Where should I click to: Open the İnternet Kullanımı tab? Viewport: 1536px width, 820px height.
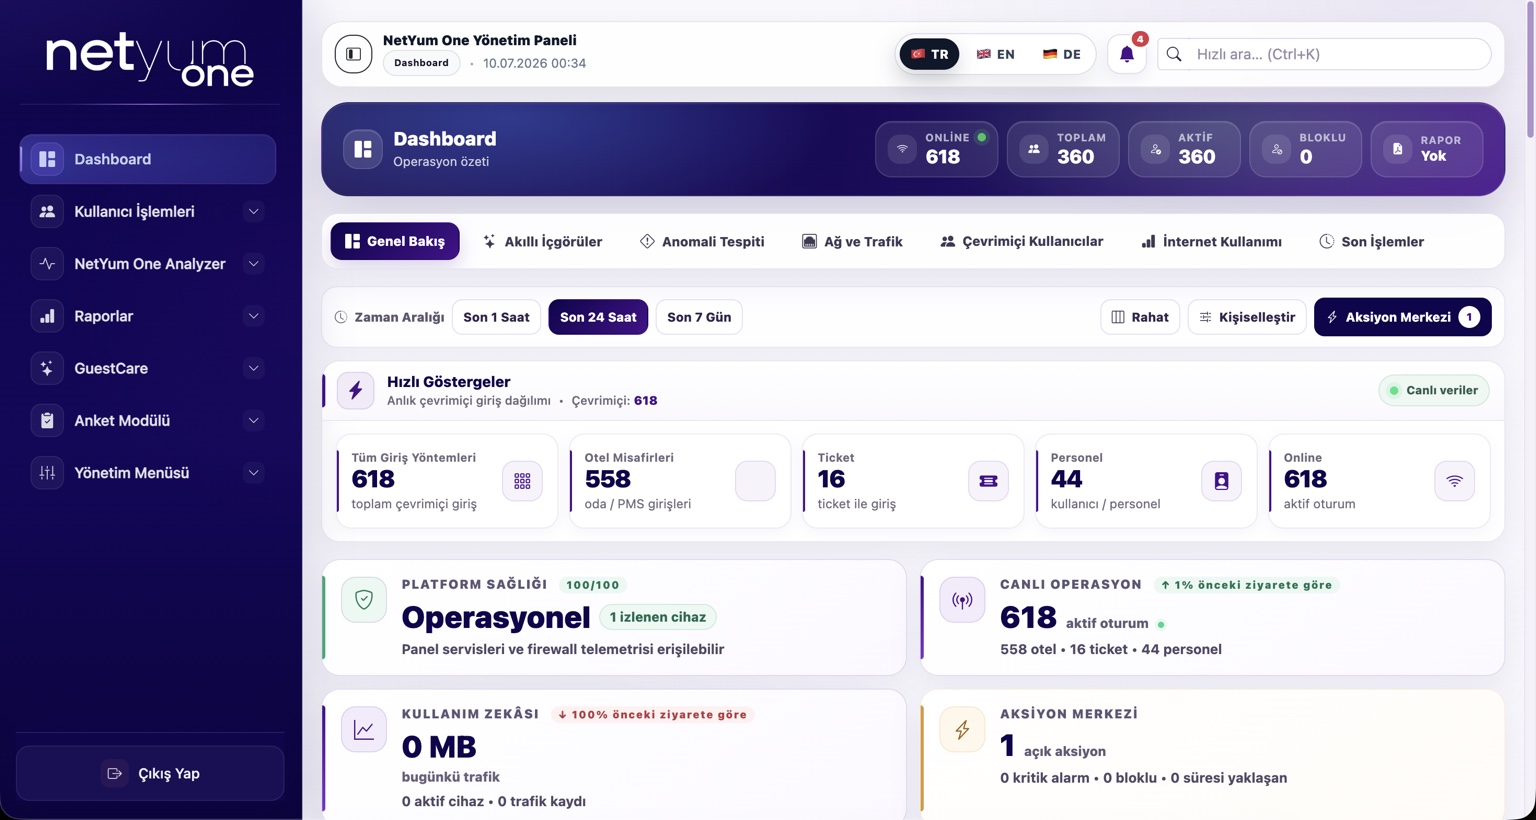(x=1211, y=241)
